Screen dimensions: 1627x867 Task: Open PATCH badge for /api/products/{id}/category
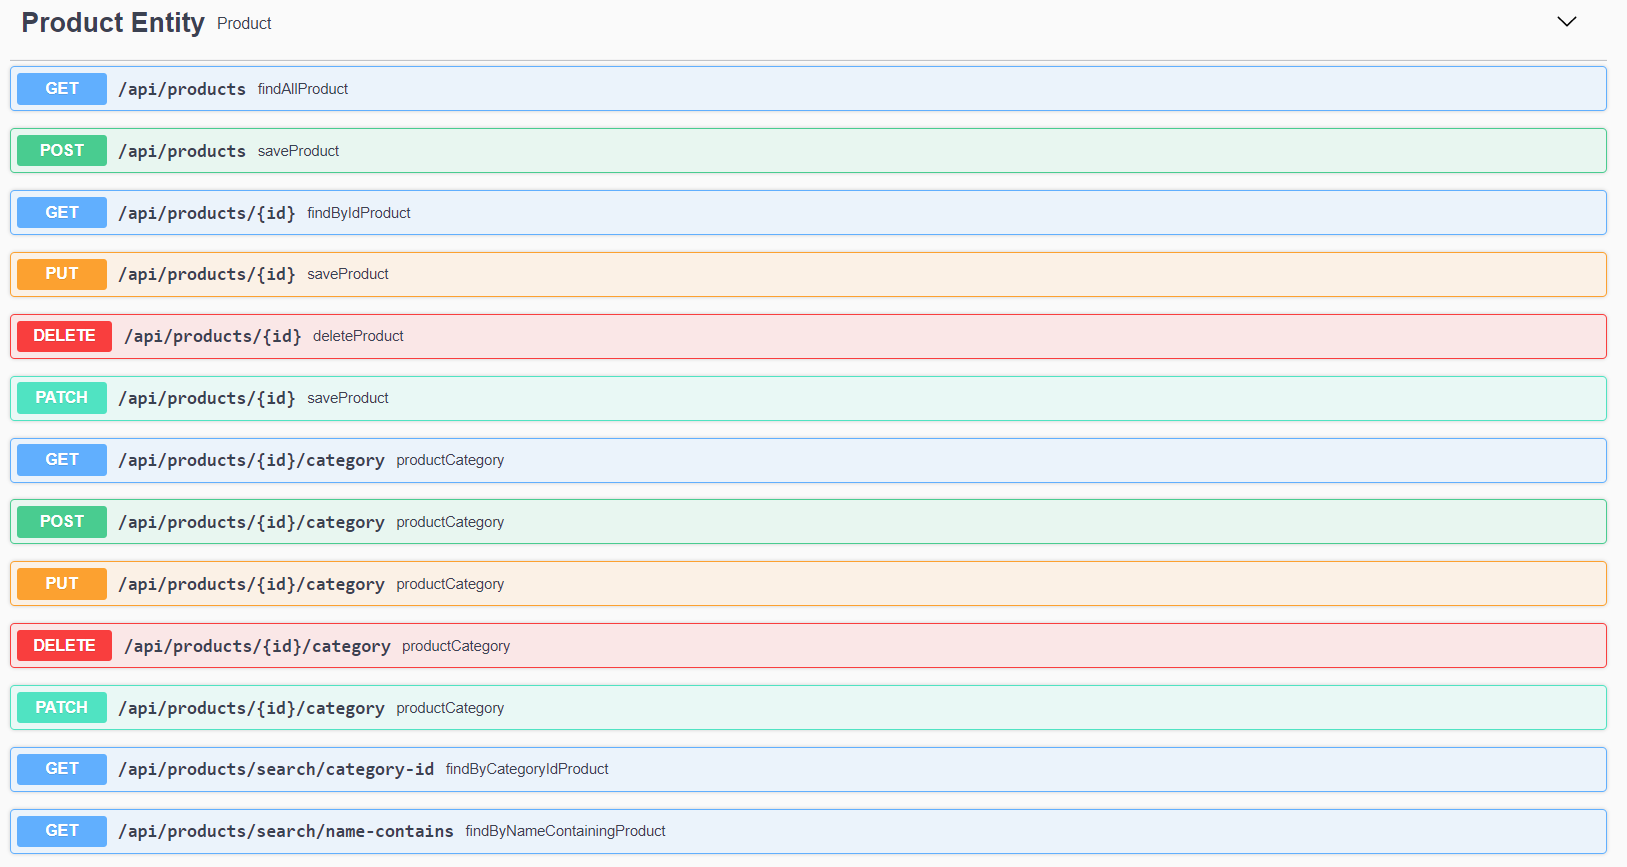click(62, 708)
